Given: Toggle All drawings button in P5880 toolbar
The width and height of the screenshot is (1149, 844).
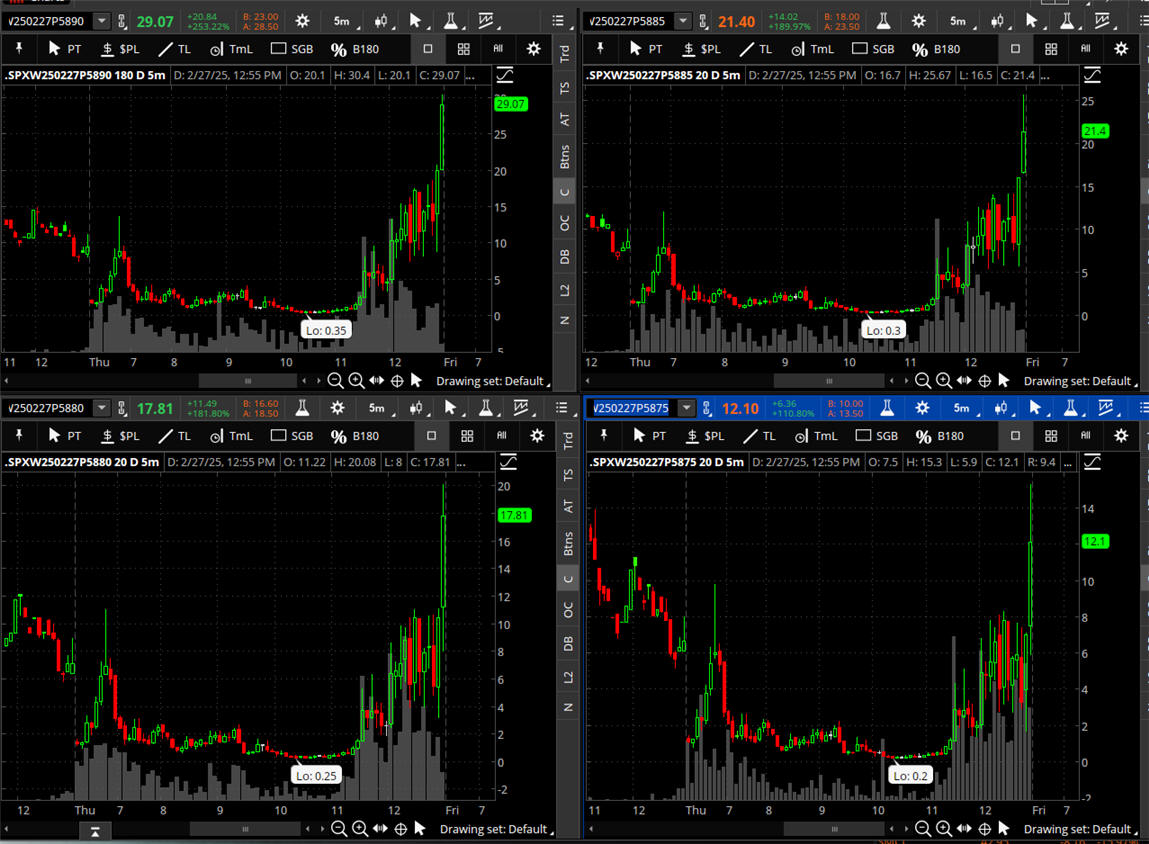Looking at the screenshot, I should [501, 436].
